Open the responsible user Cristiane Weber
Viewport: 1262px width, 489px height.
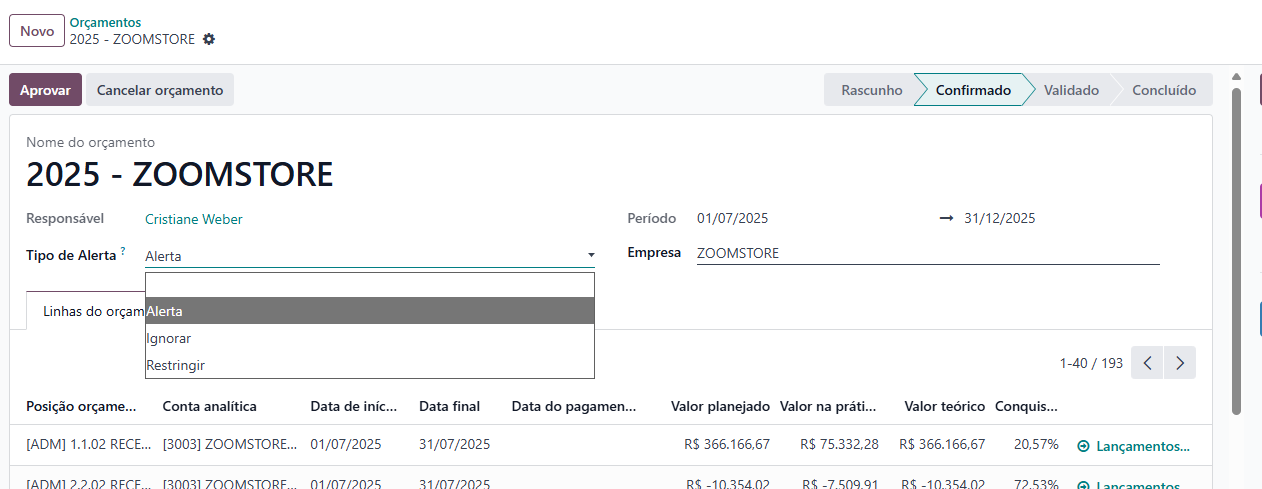tap(194, 219)
